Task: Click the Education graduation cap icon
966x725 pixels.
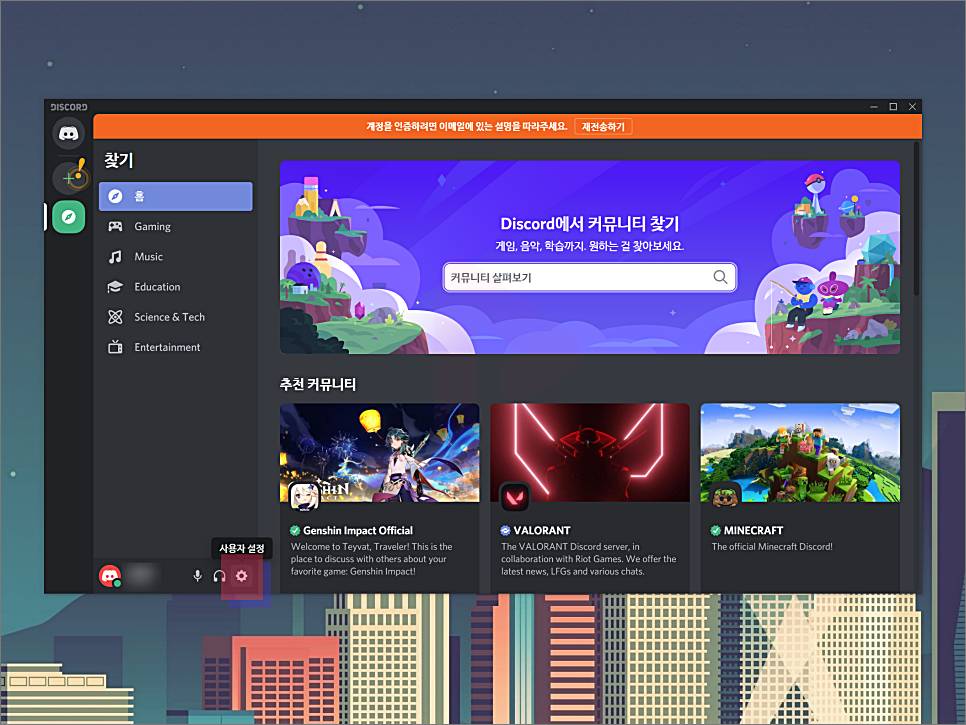Action: tap(115, 287)
